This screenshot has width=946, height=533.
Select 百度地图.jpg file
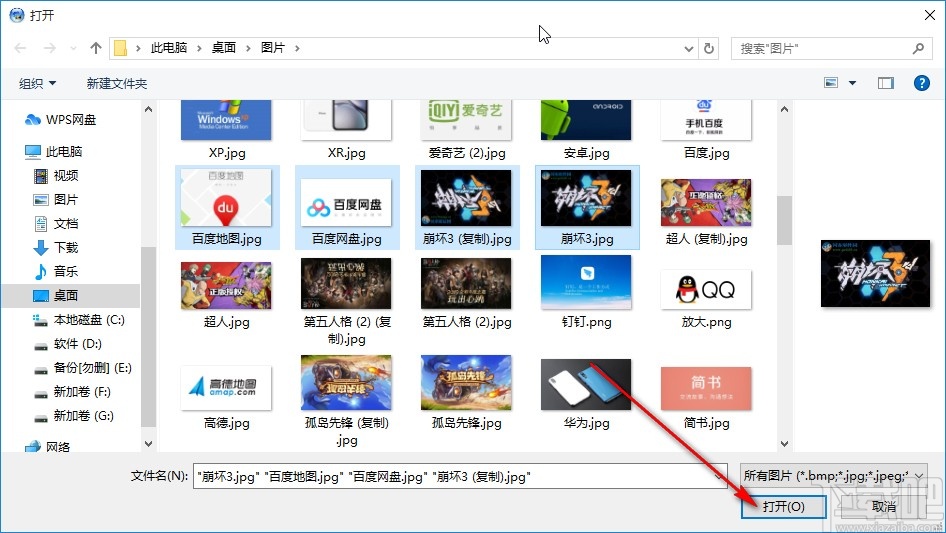227,207
